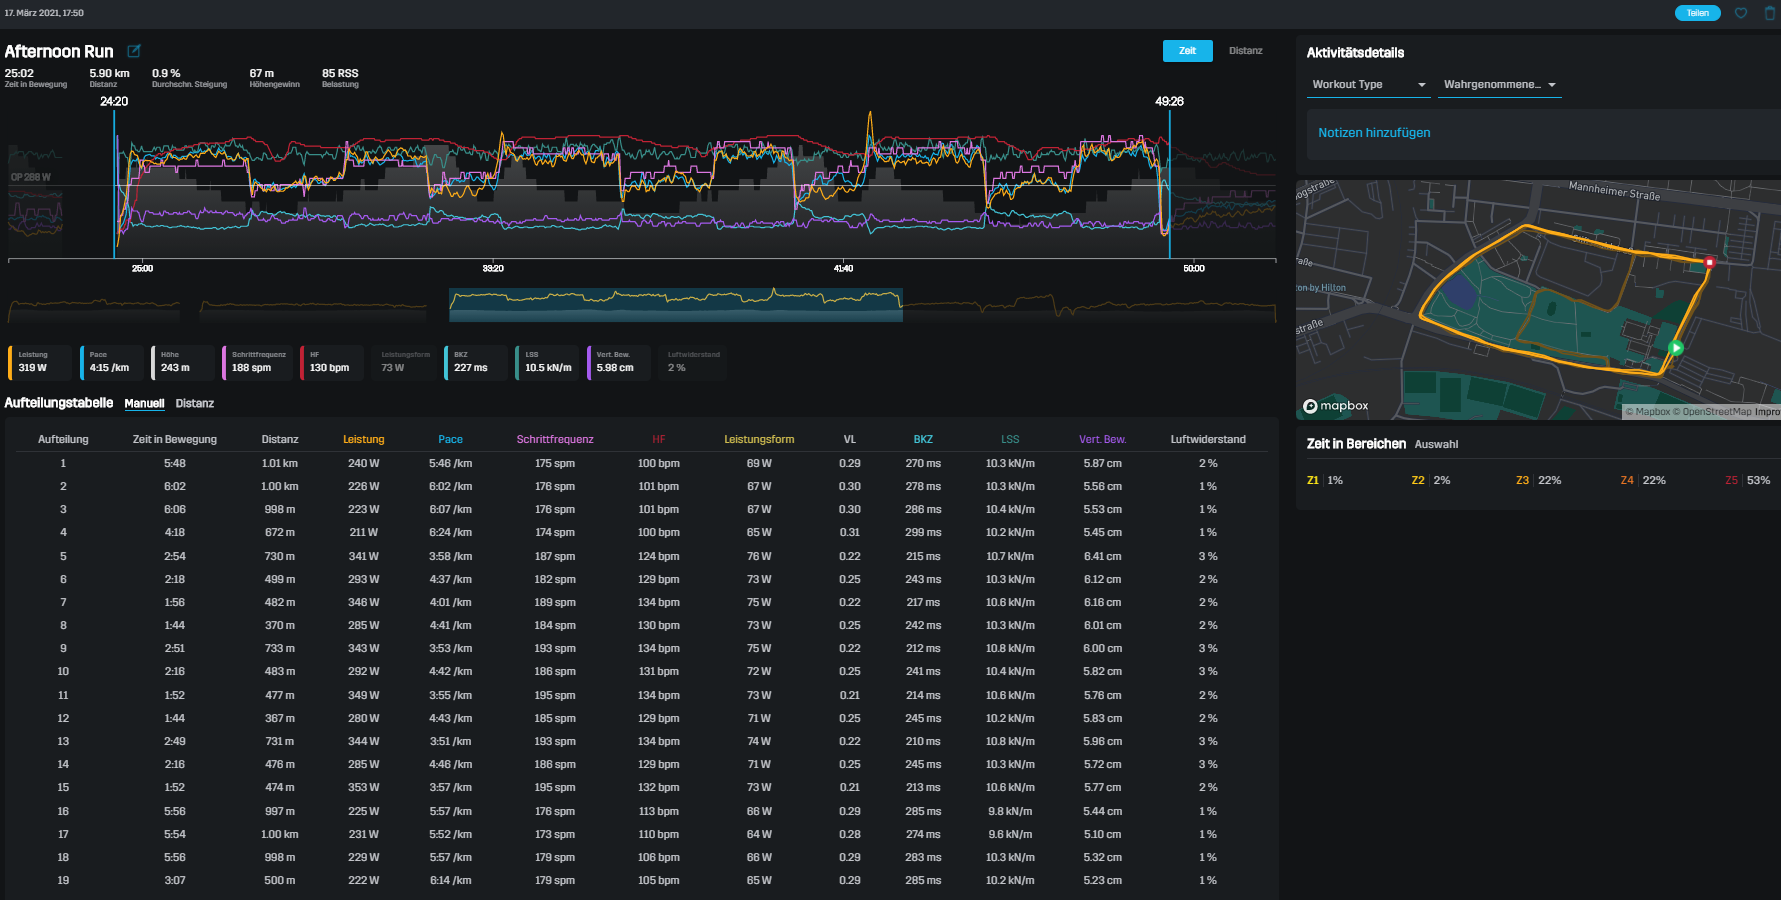Viewport: 1781px width, 900px height.
Task: Click the highlighted range in overview strip
Action: tap(675, 305)
